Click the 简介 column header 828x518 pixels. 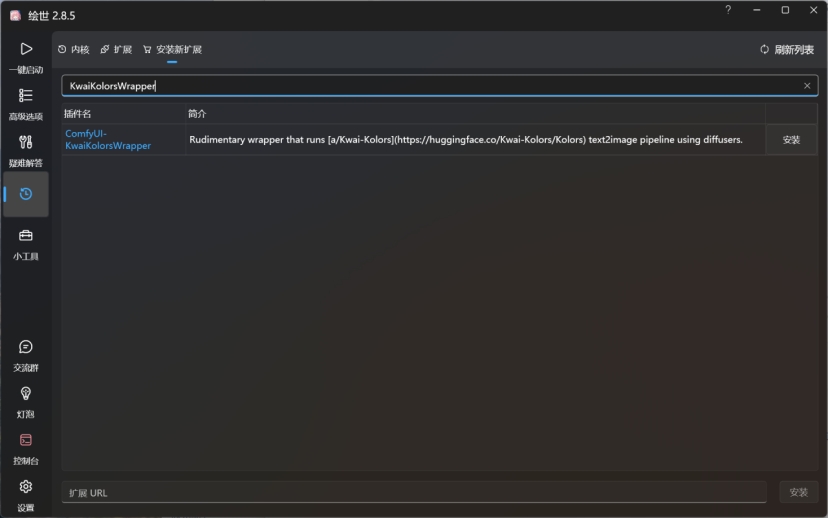pyautogui.click(x=197, y=114)
